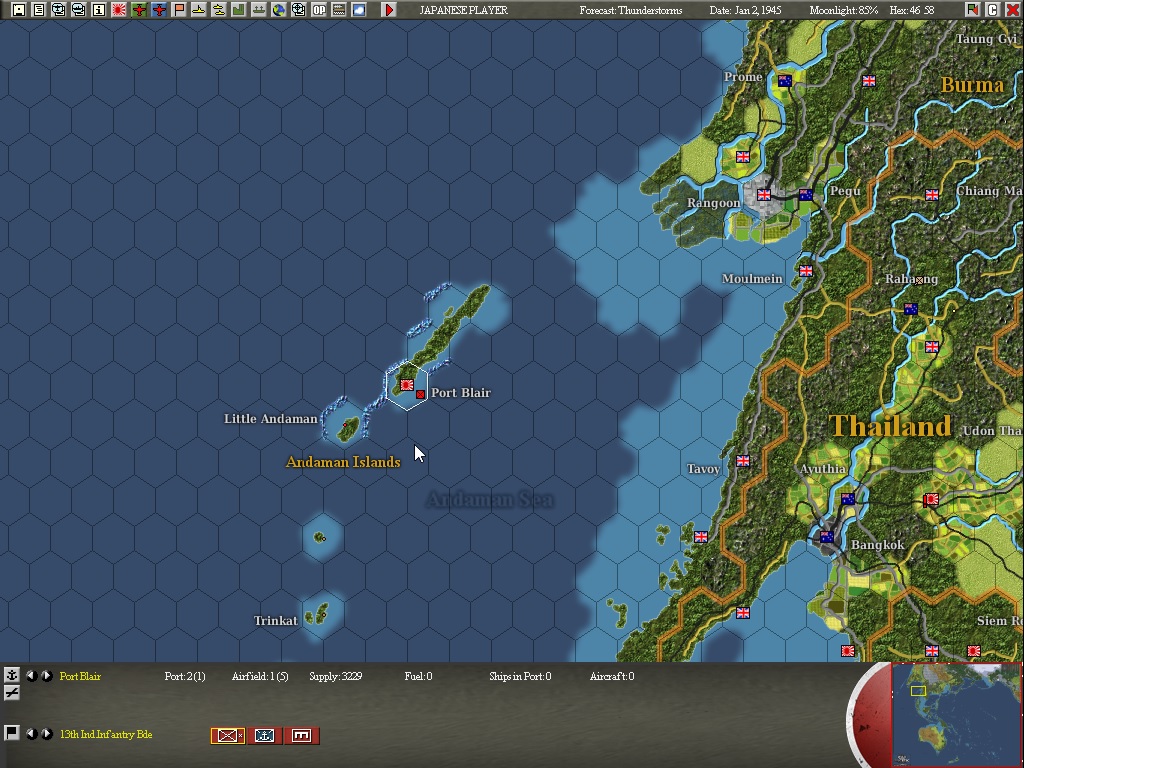Click the 'C' button in top bar
The image size is (1152, 768).
pyautogui.click(x=993, y=10)
